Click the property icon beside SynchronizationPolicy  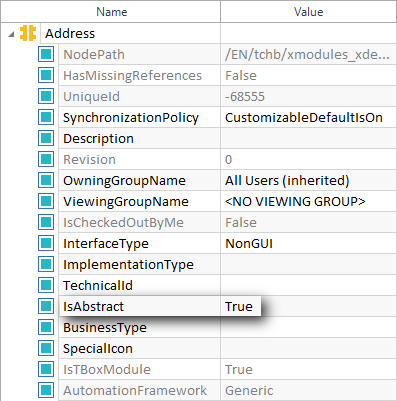tap(46, 117)
